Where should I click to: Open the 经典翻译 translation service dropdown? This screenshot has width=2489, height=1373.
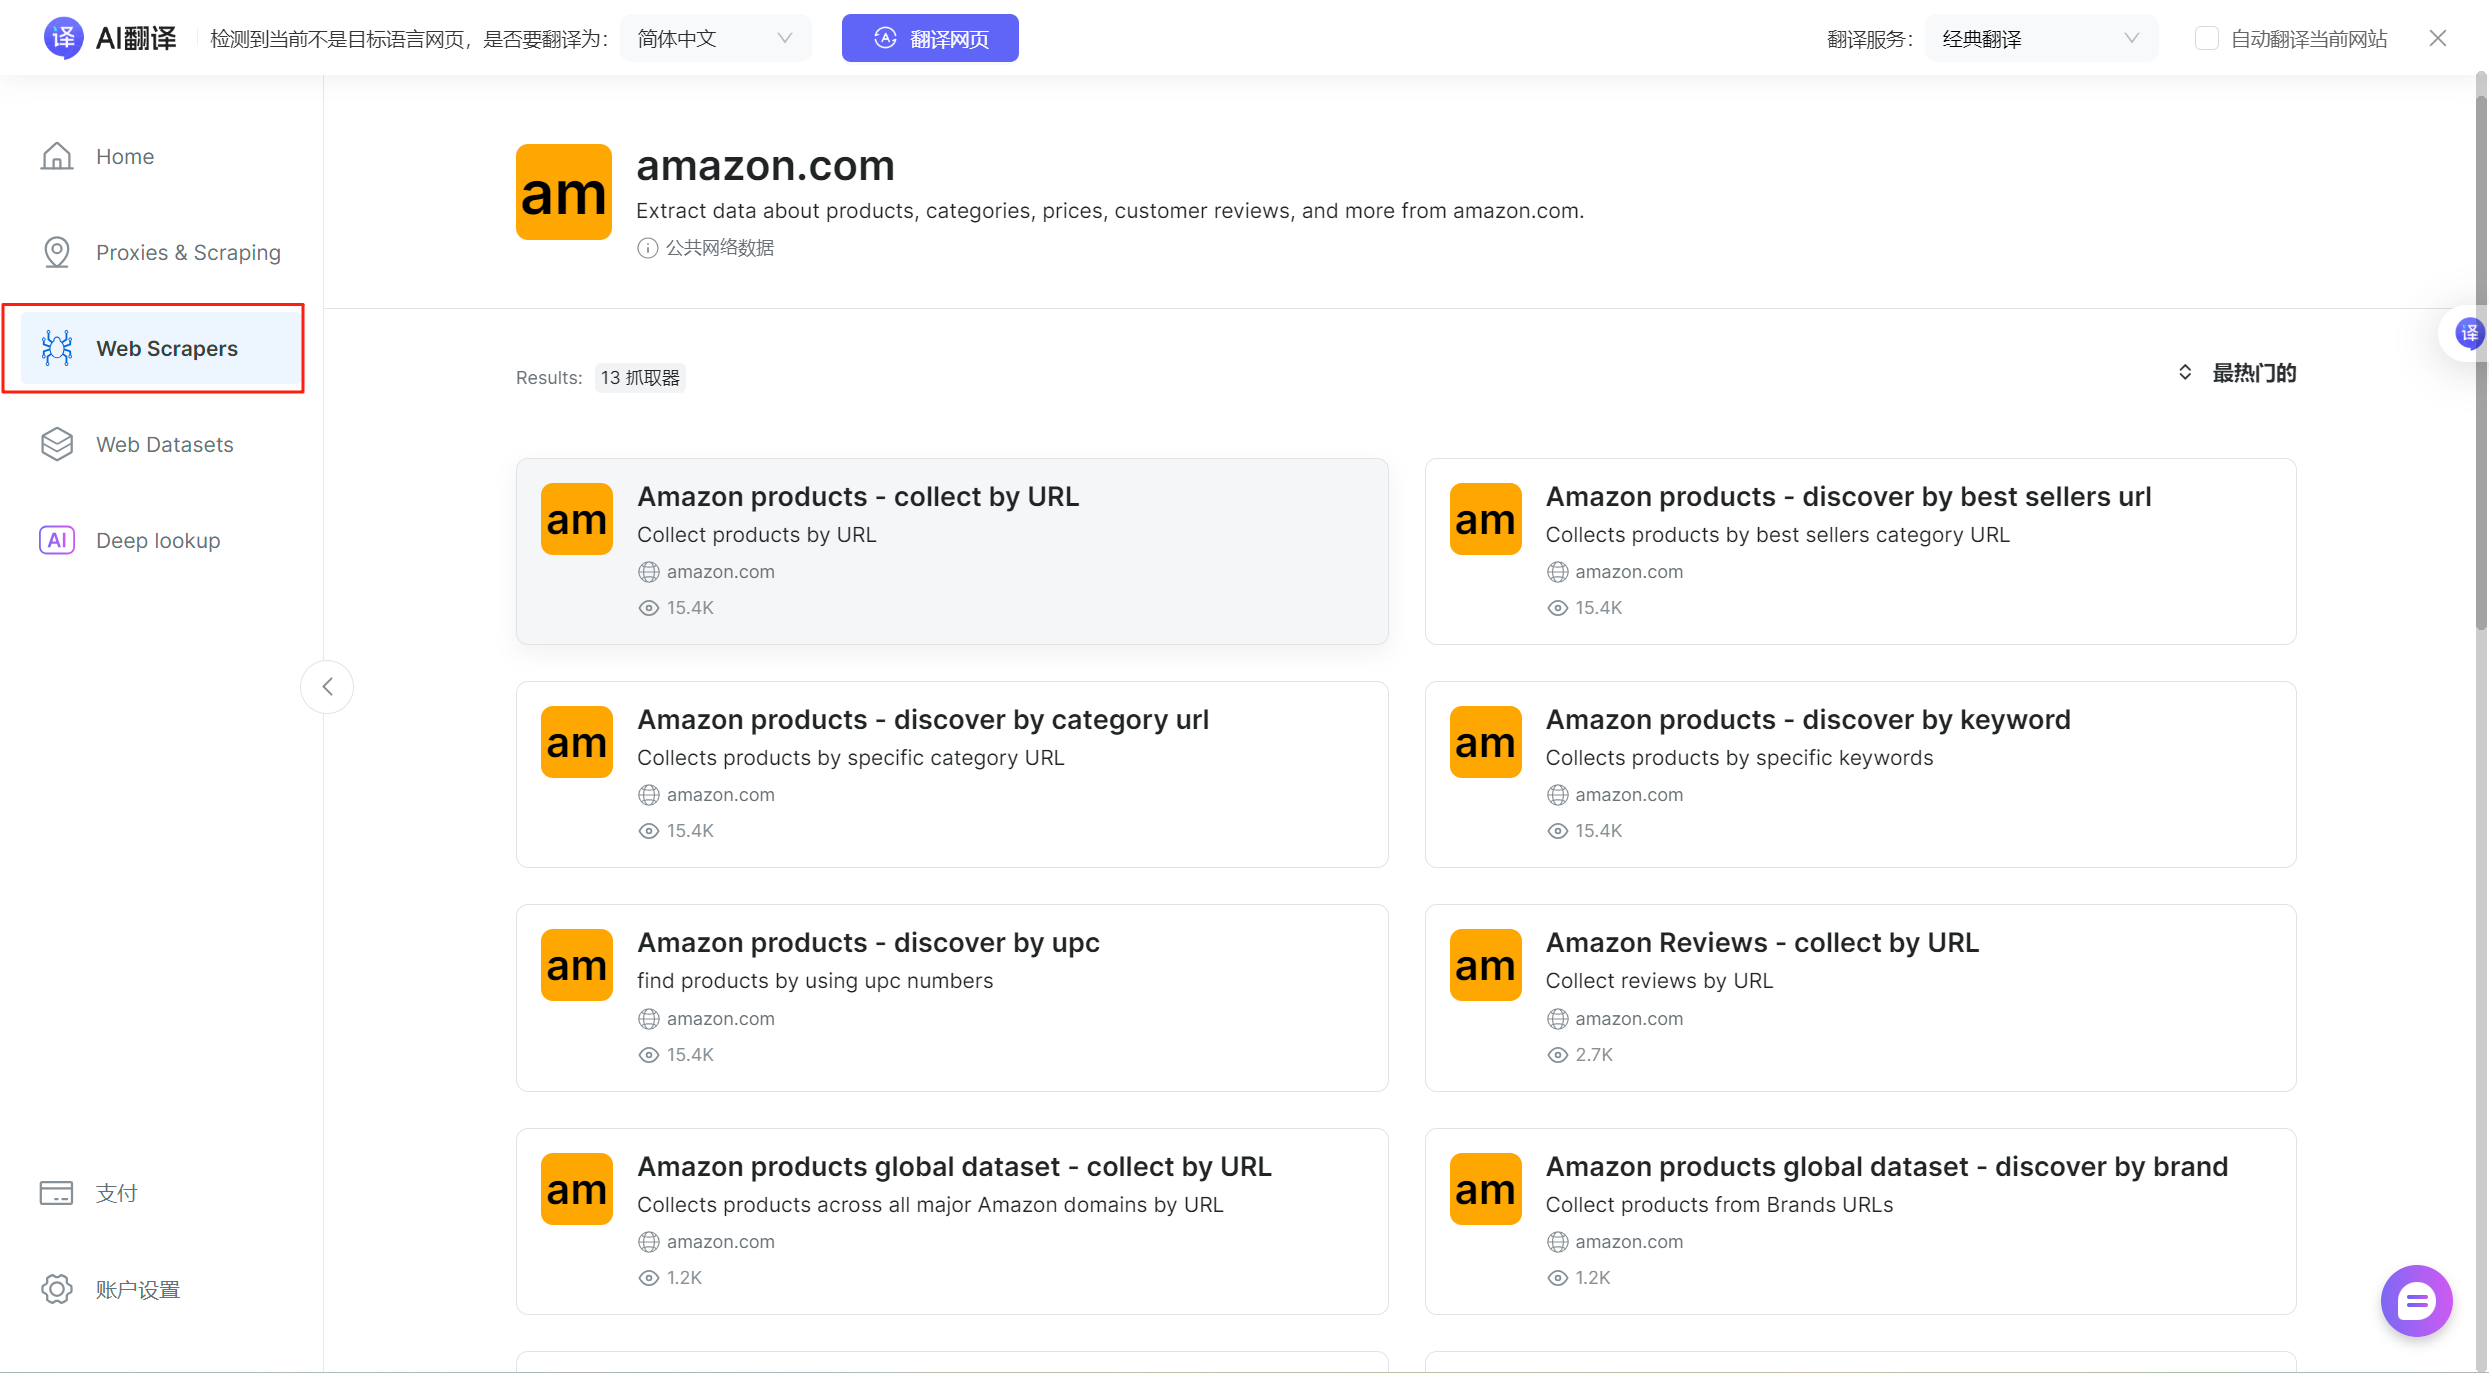(2041, 38)
